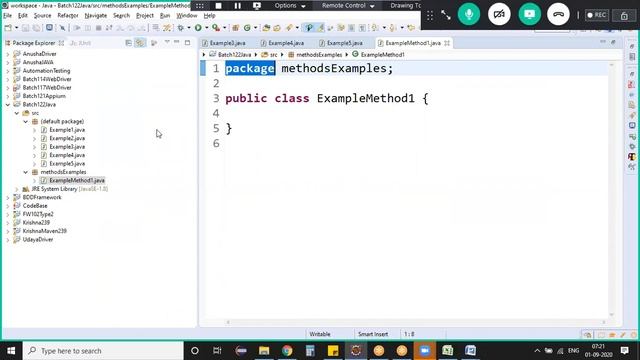Select the UdayaDriver project
The image size is (640, 360).
click(x=38, y=240)
